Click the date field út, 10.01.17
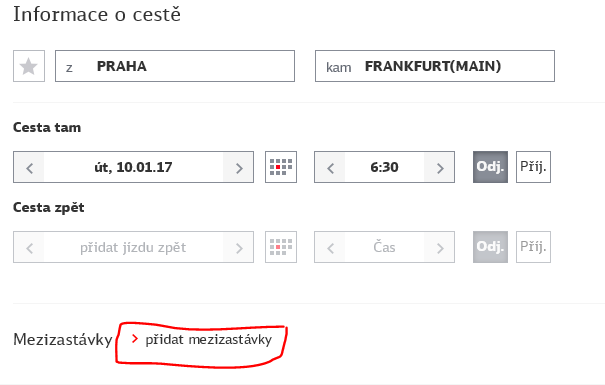 (x=134, y=167)
